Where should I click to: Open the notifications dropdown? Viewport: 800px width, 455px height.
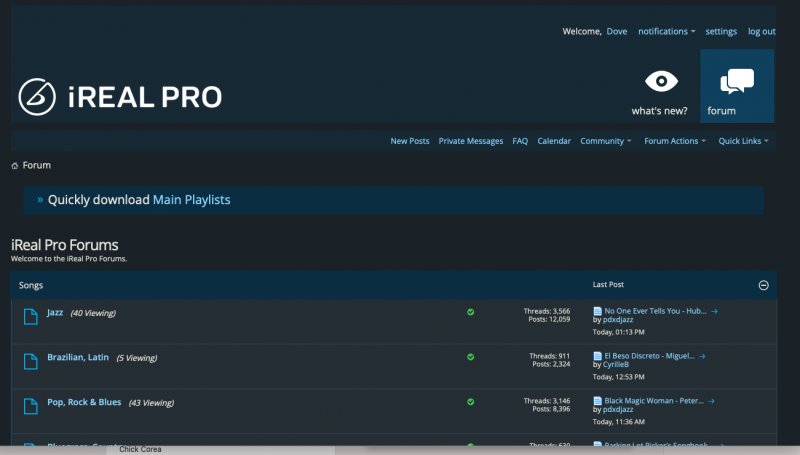pos(666,32)
